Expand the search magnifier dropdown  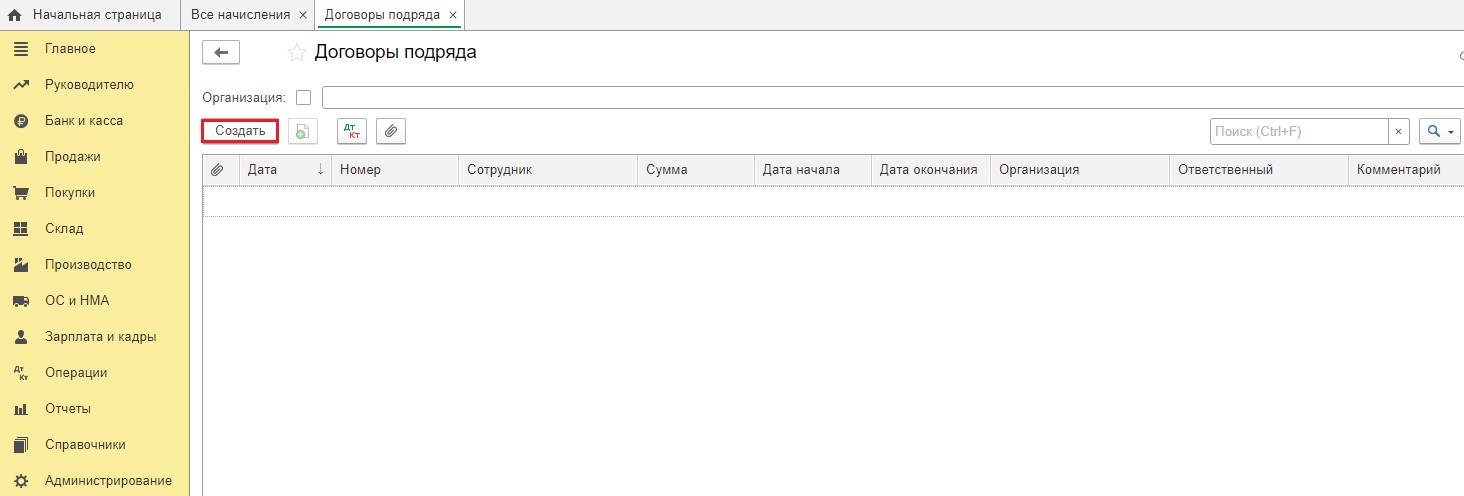click(1439, 131)
